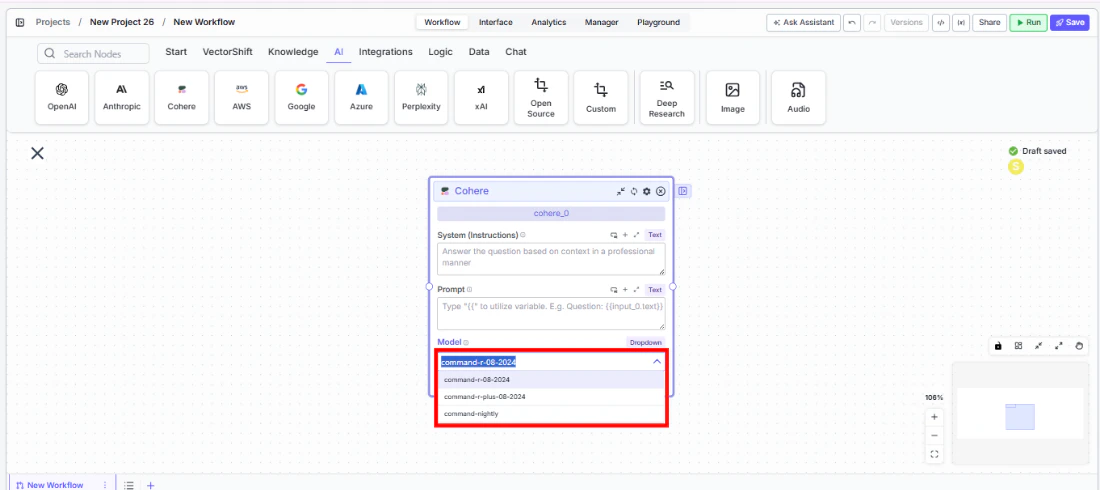Add the AWS node

tap(242, 98)
